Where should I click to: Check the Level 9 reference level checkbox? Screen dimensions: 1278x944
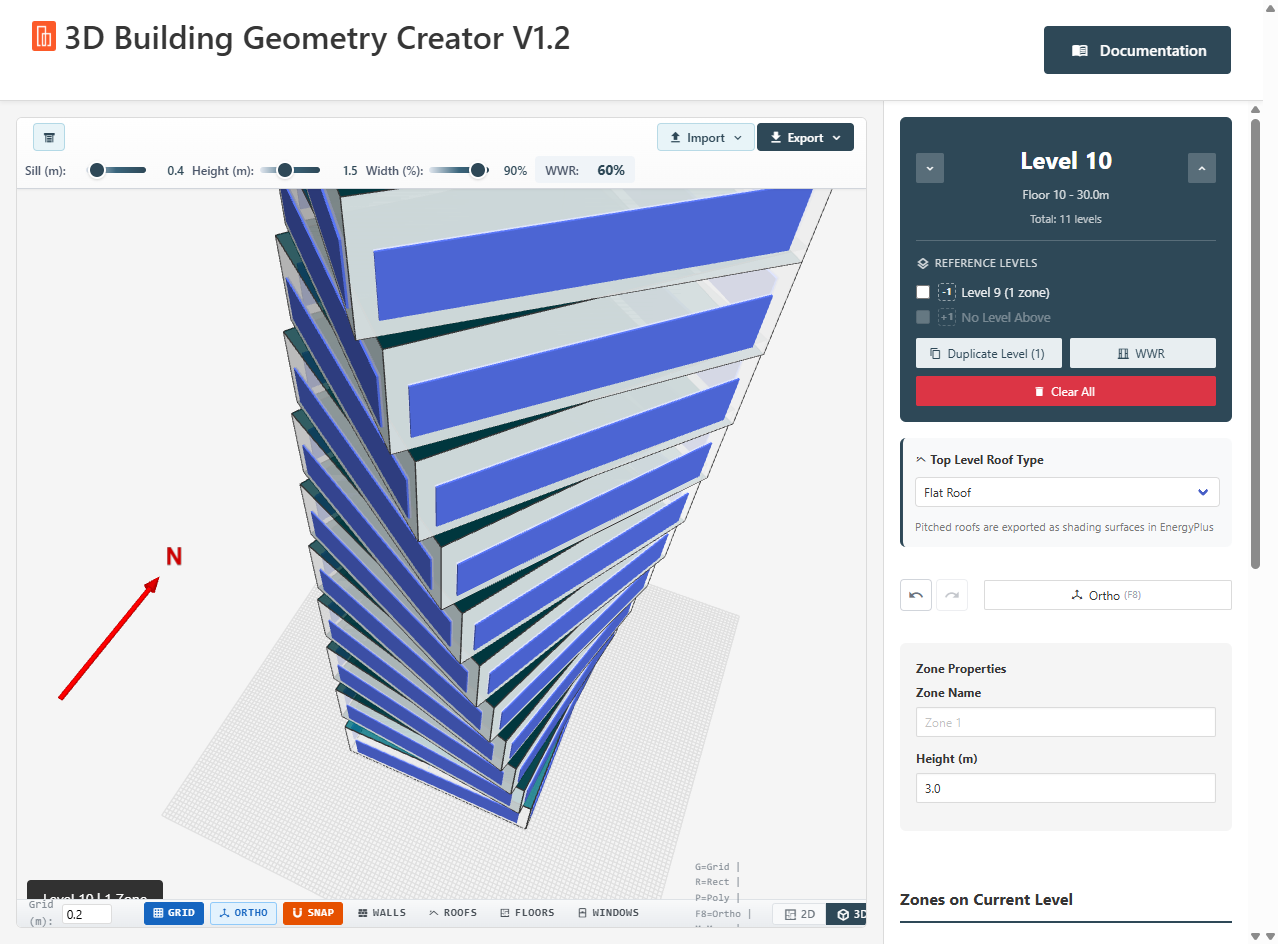[x=923, y=293]
